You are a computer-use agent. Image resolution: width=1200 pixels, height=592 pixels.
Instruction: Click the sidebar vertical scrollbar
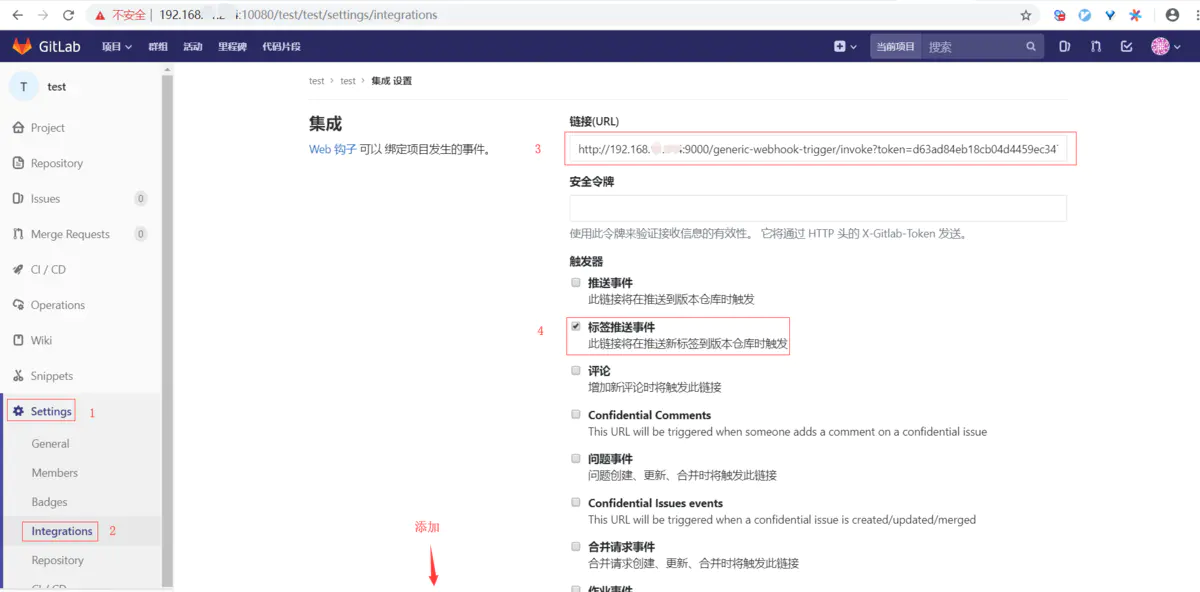click(167, 330)
